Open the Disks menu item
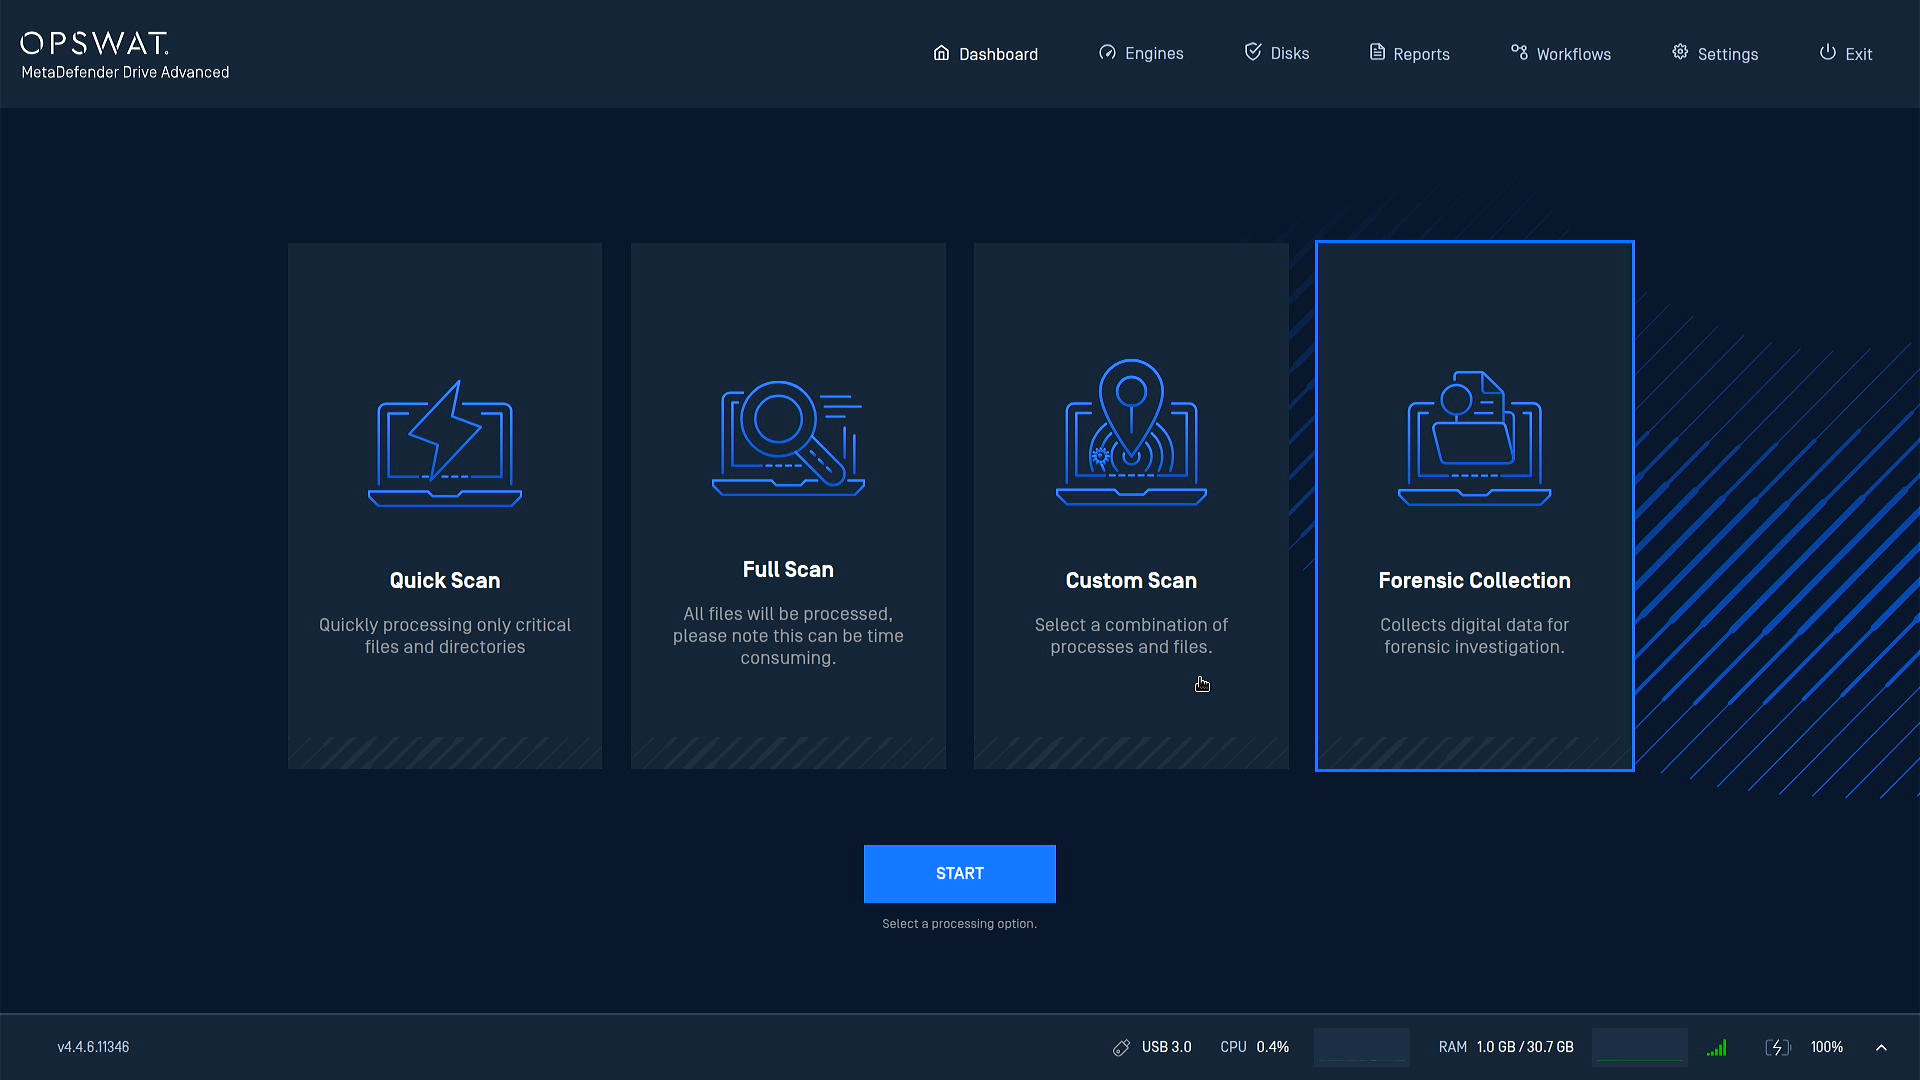Screen dimensions: 1920x1080 point(1277,54)
